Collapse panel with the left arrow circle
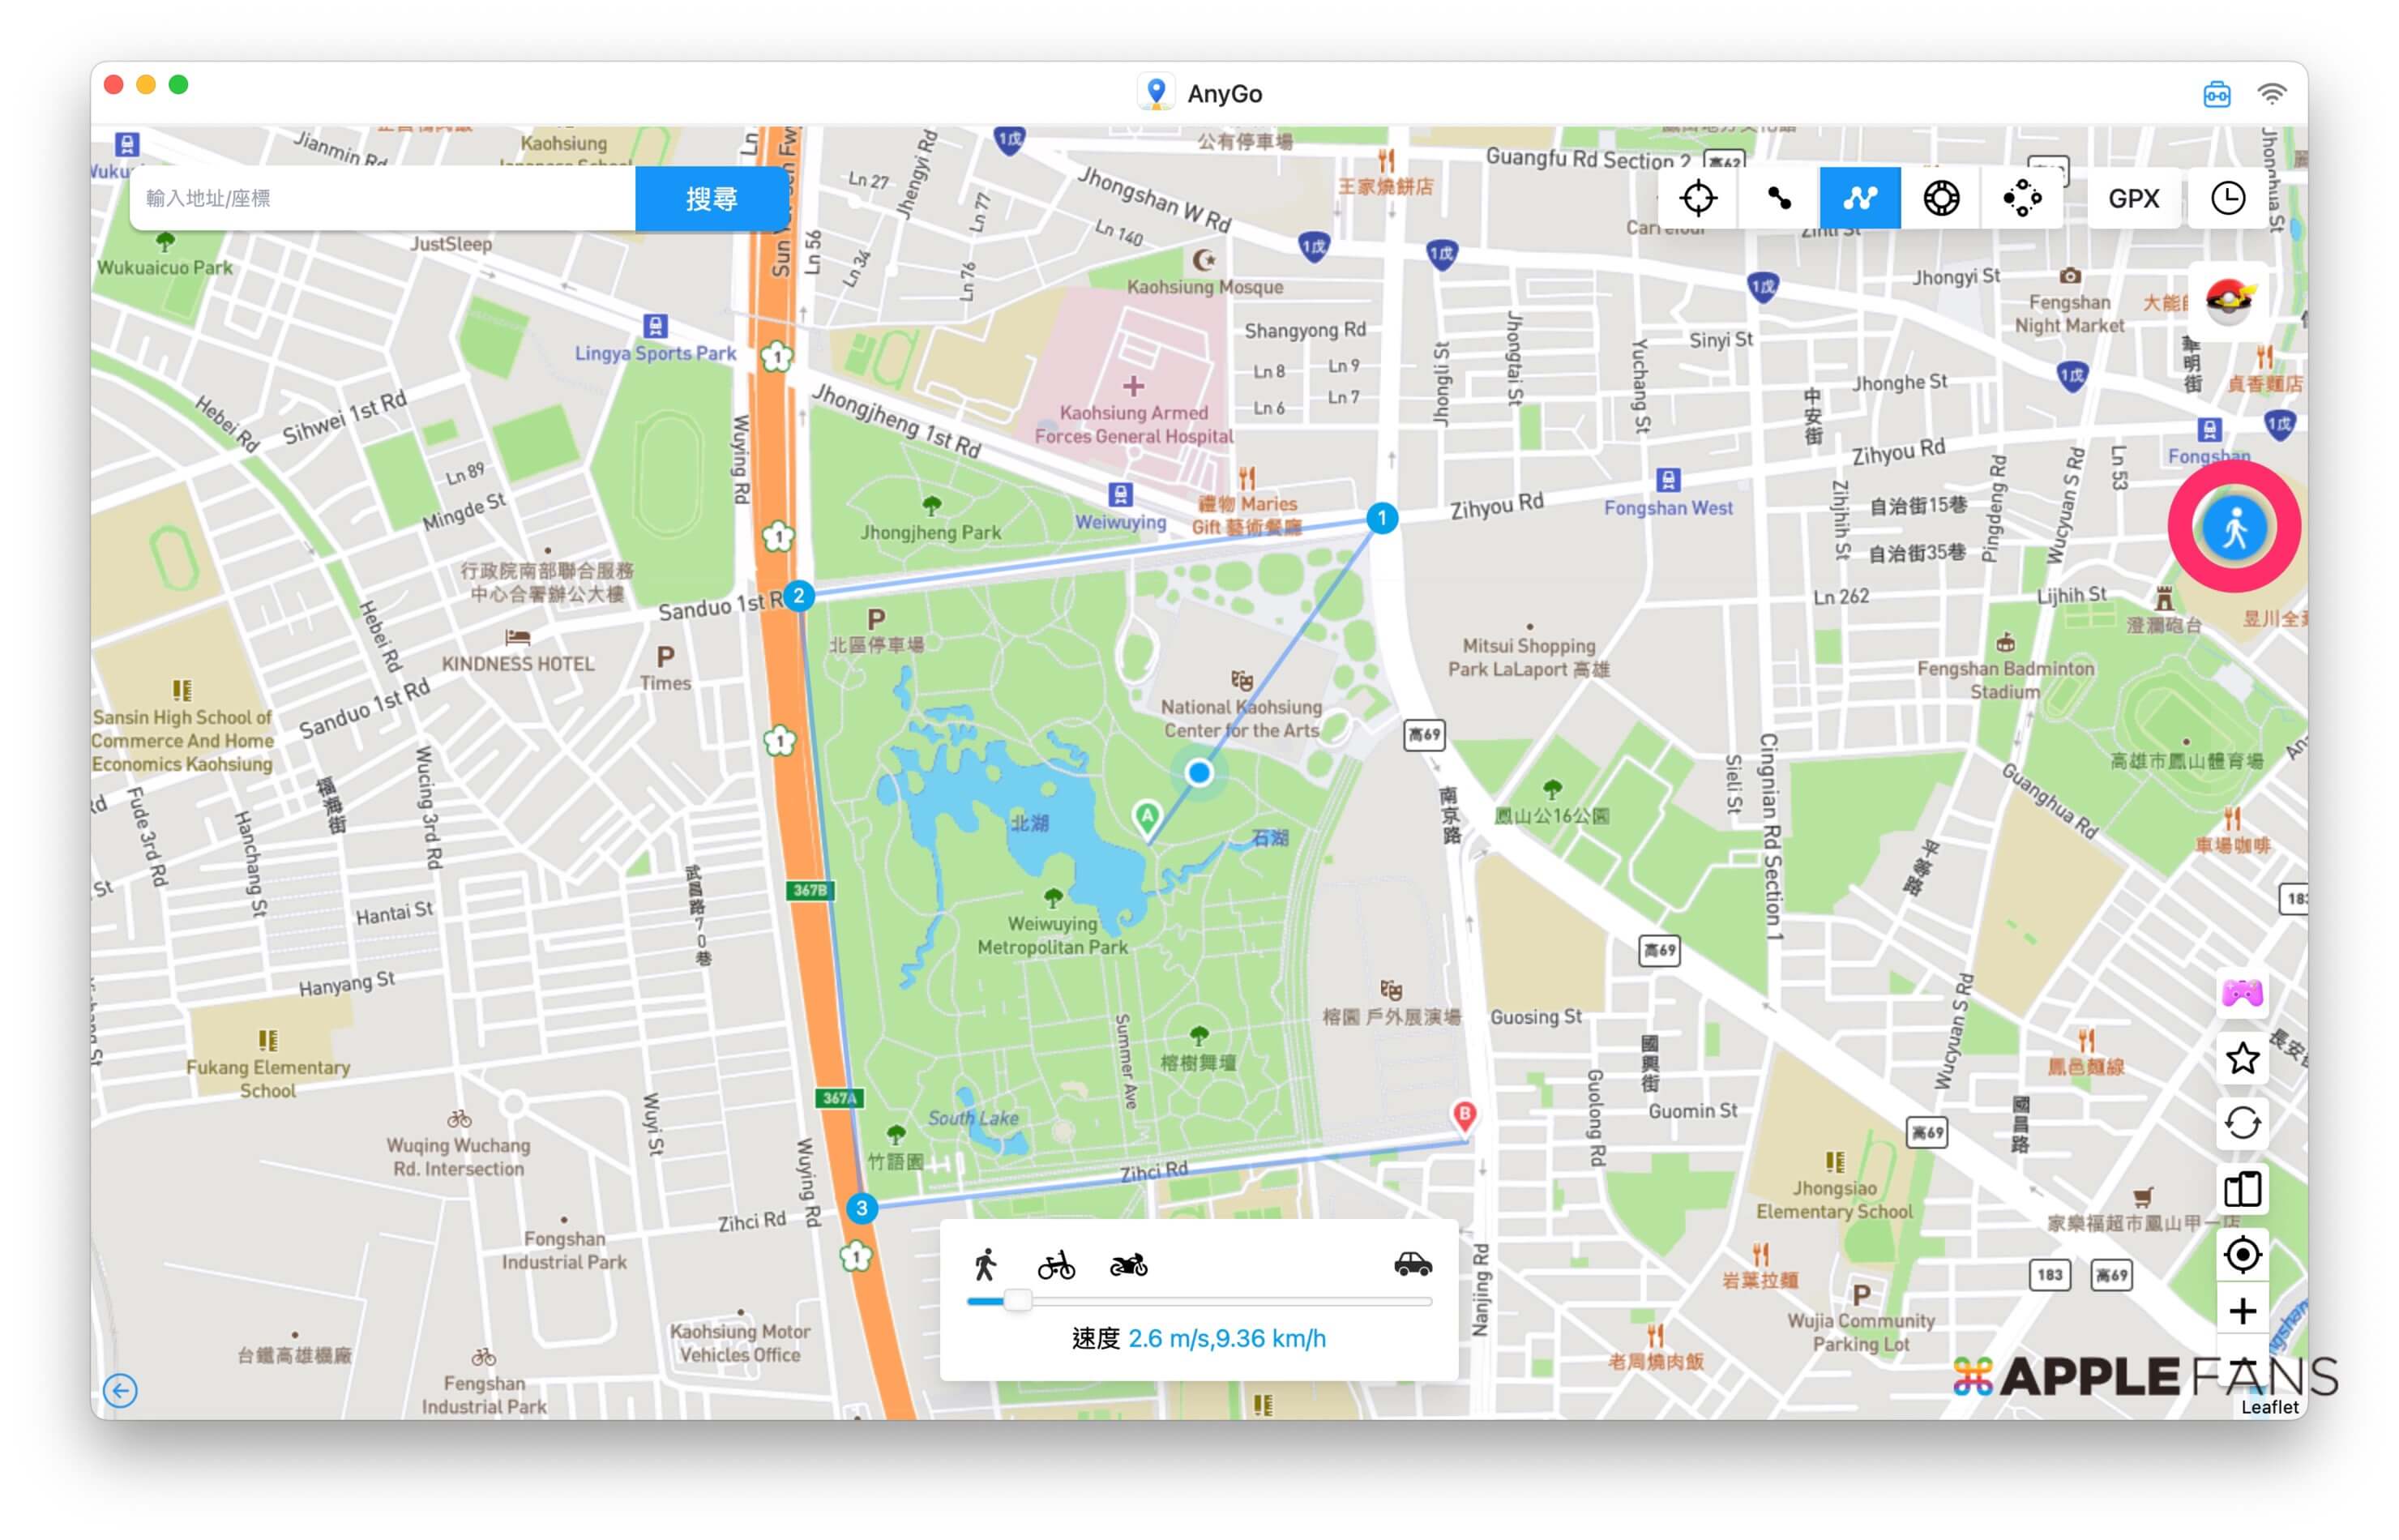 pos(120,1389)
